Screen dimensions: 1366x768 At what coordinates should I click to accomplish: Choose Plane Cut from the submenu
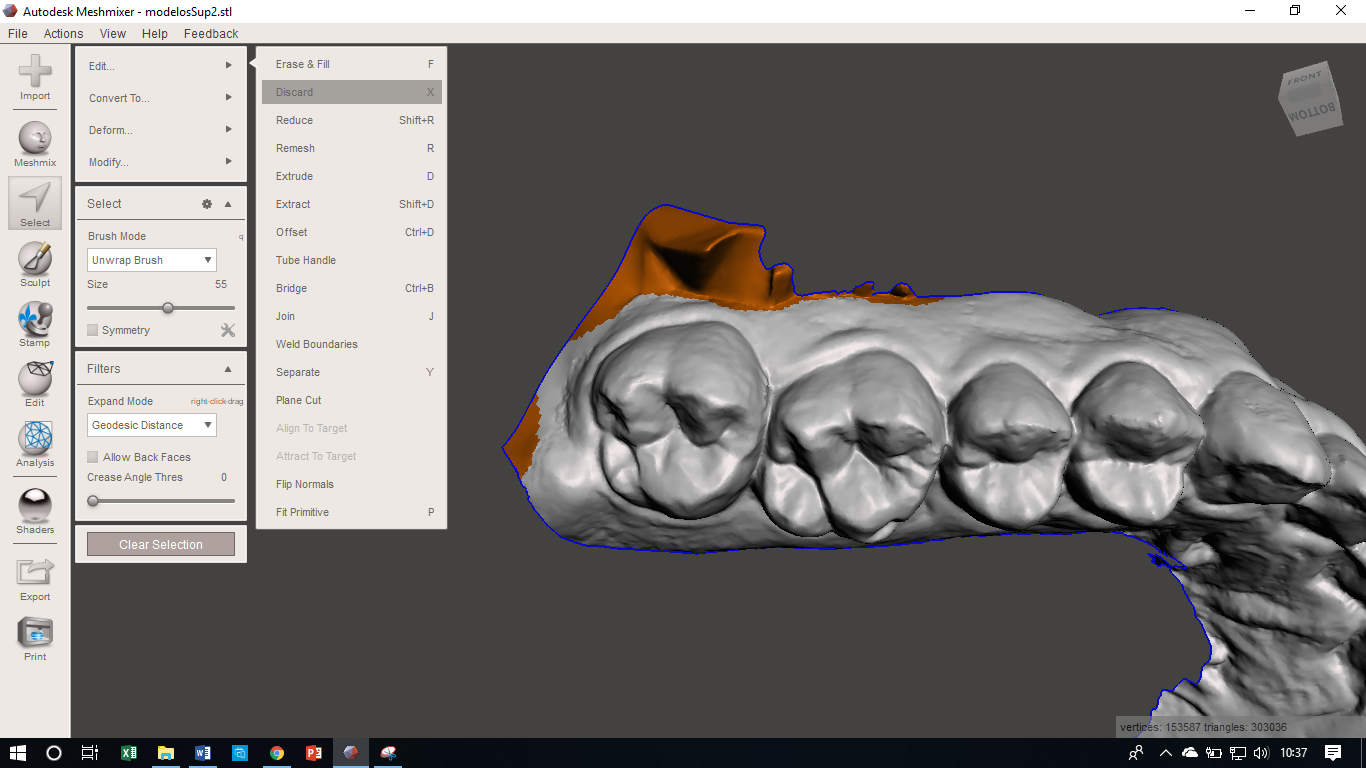pyautogui.click(x=352, y=400)
